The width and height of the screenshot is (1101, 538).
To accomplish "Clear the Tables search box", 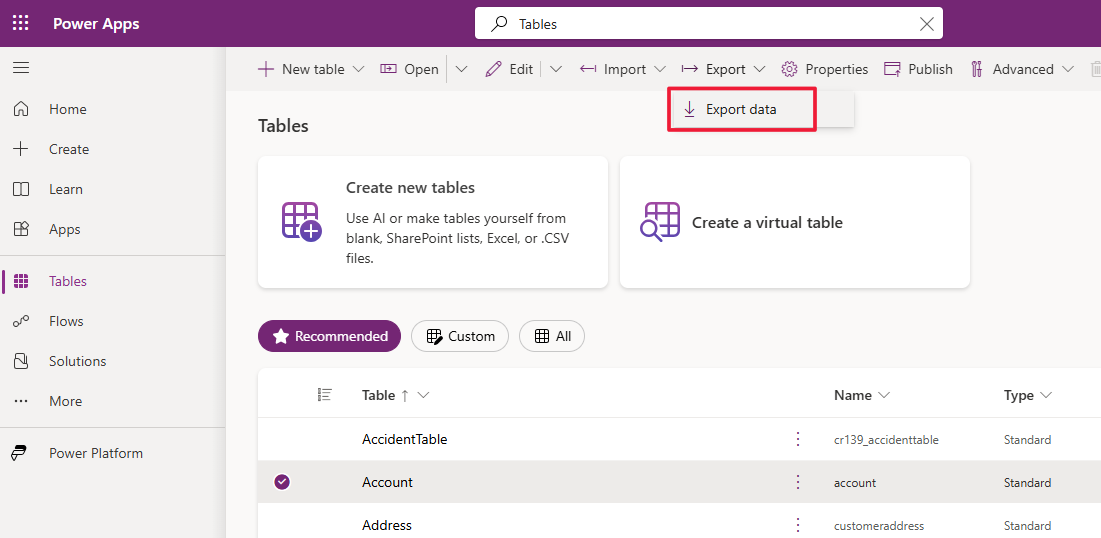I will [927, 24].
